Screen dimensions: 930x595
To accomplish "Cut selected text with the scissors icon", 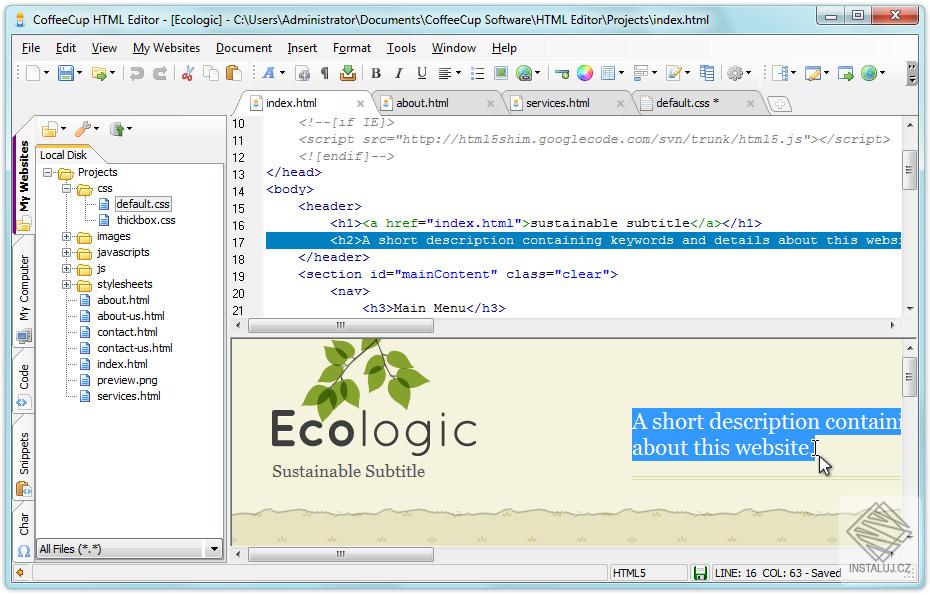I will (x=188, y=73).
